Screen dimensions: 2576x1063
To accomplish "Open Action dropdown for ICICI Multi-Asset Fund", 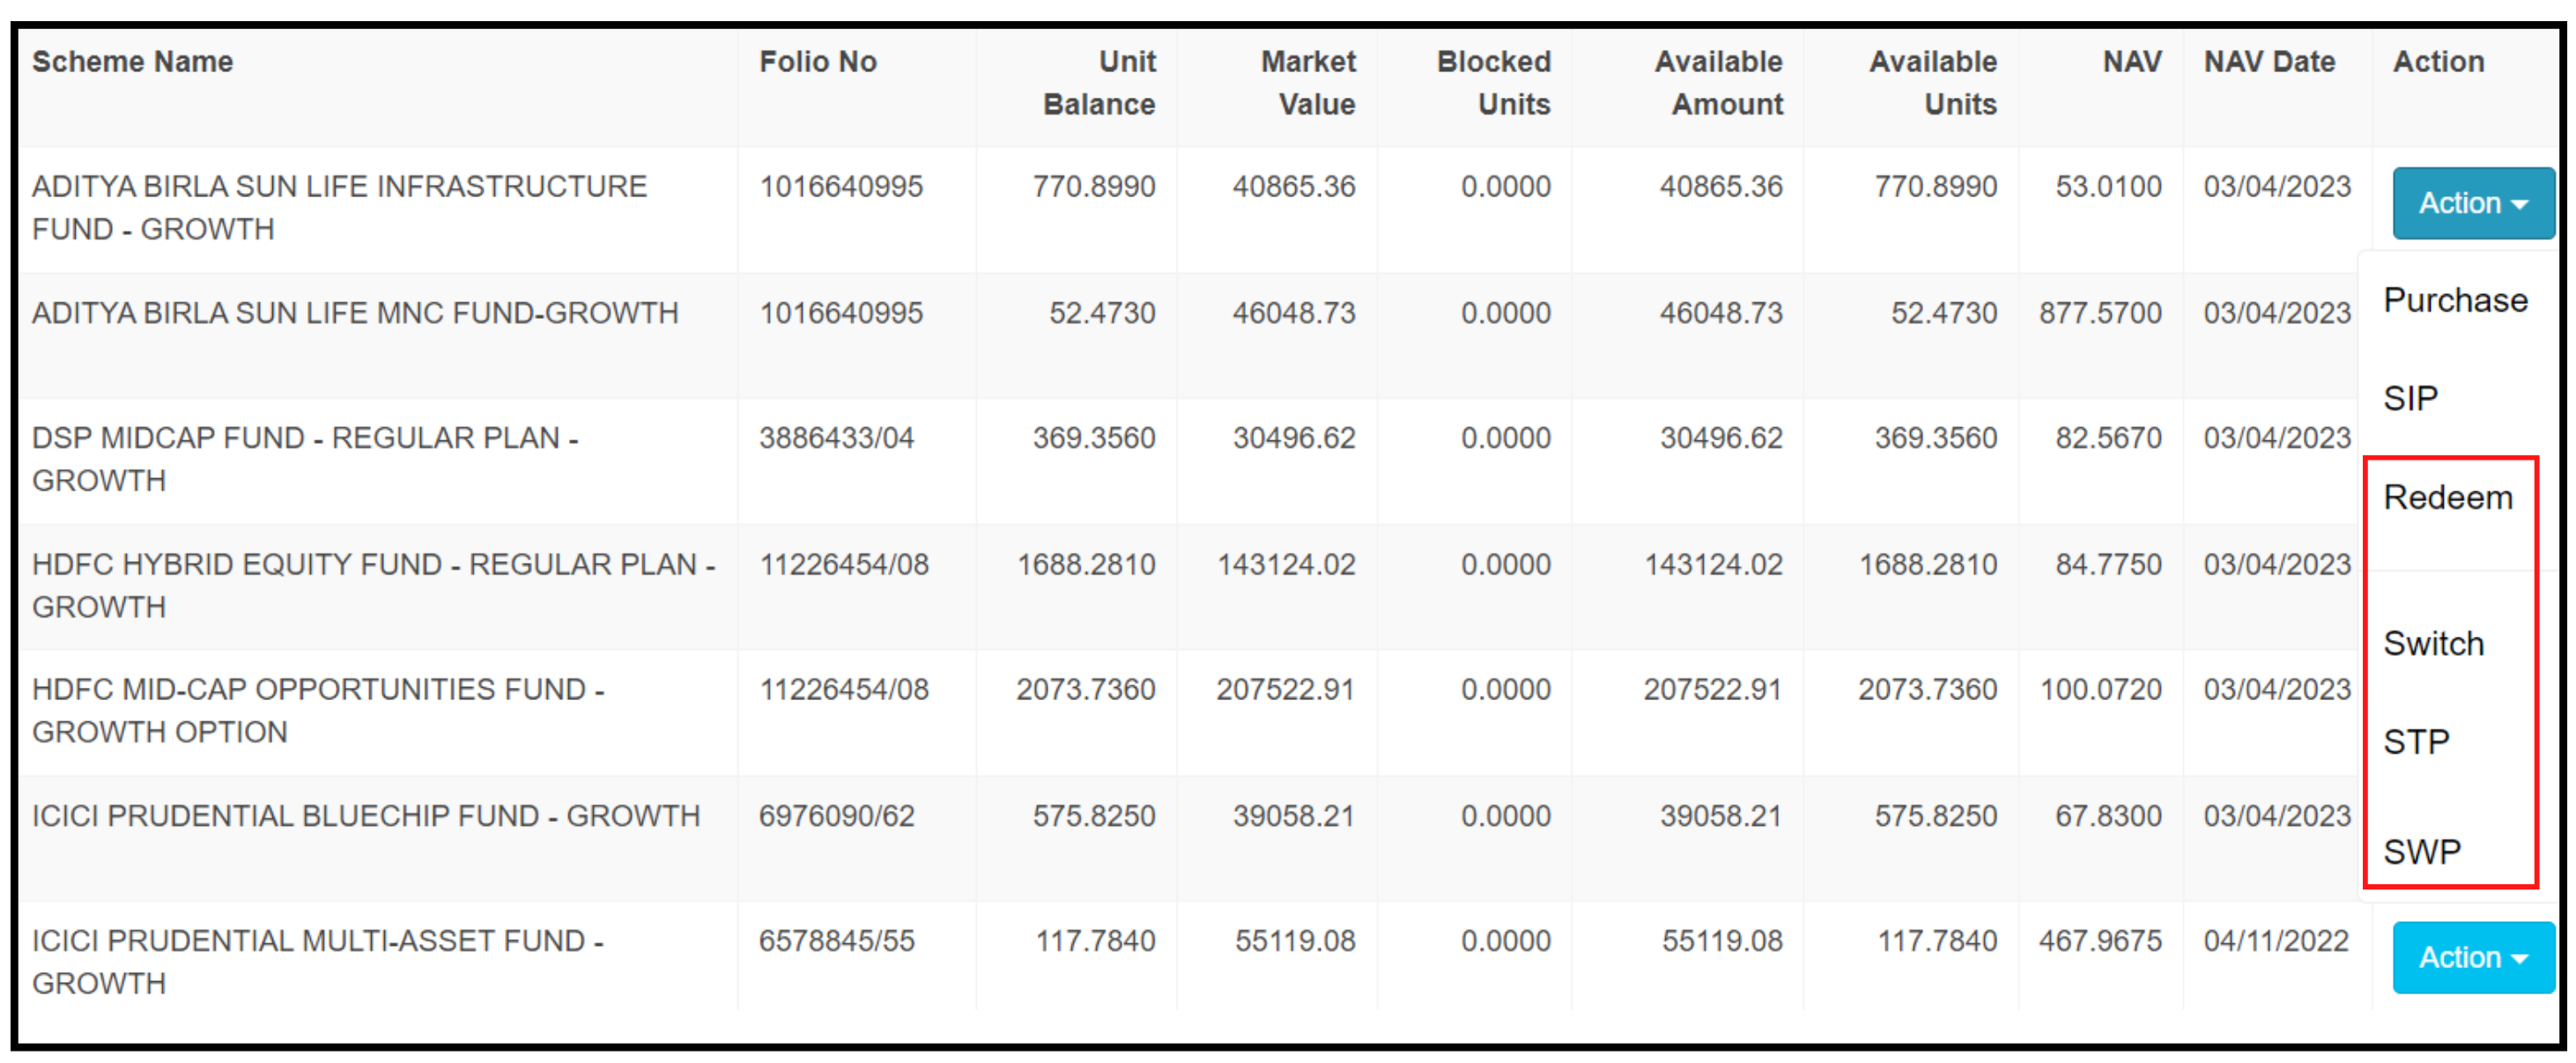I will [2472, 957].
